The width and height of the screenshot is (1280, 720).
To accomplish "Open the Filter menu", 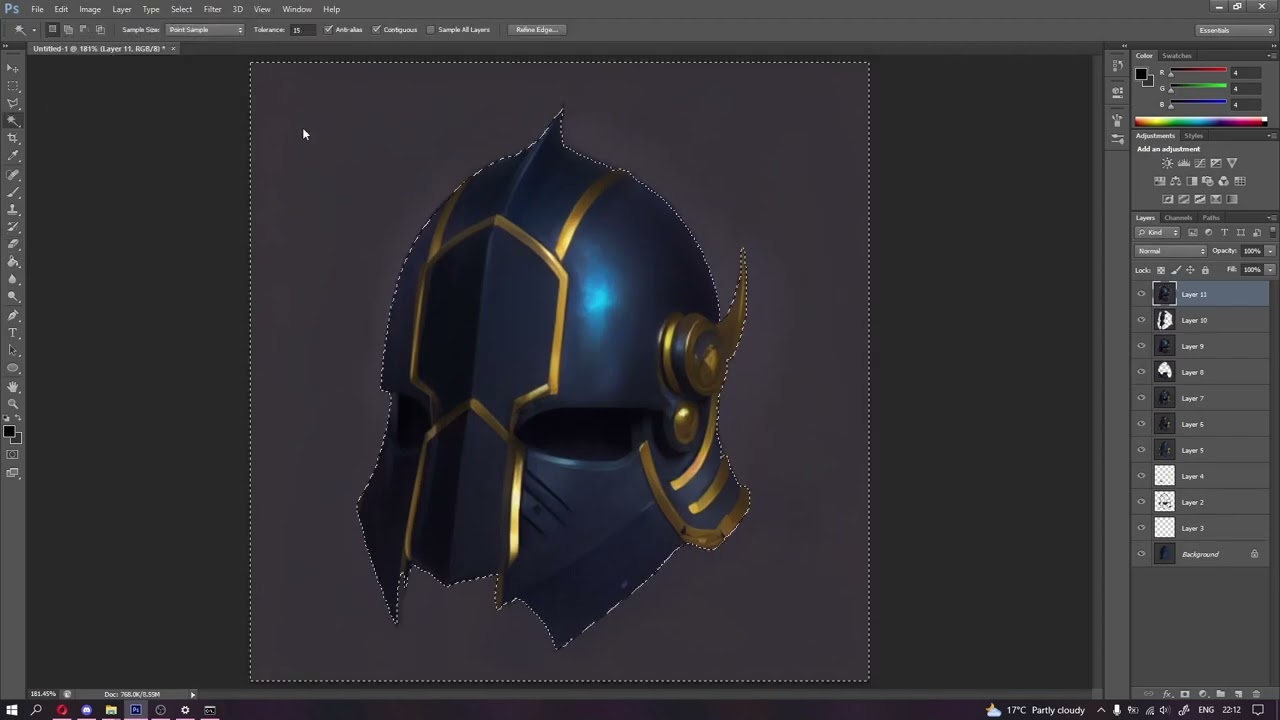I will click(x=212, y=9).
